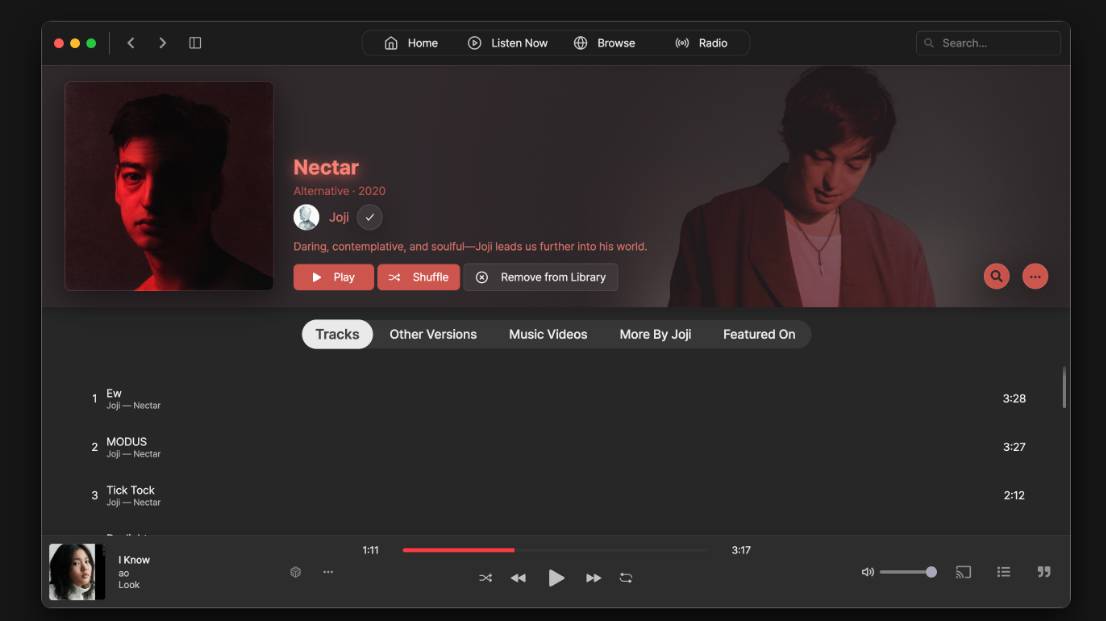1106x621 pixels.
Task: Click the Alternative · 2020 genre label
Action: [x=339, y=191]
